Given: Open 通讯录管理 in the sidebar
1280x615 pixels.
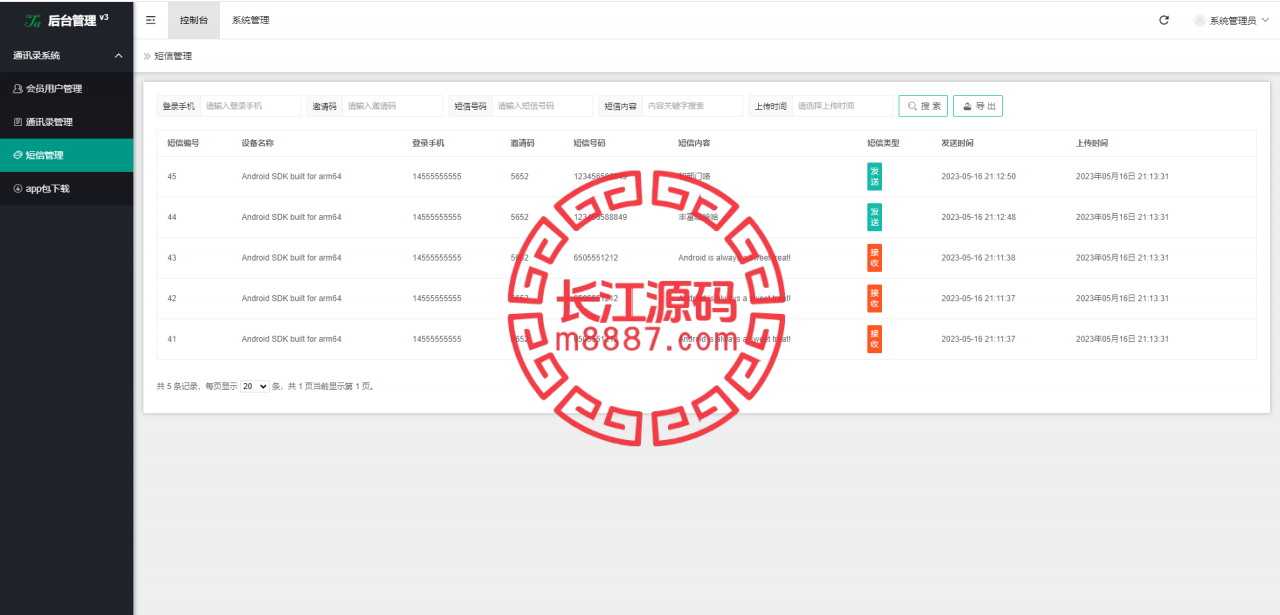Looking at the screenshot, I should tap(66, 122).
